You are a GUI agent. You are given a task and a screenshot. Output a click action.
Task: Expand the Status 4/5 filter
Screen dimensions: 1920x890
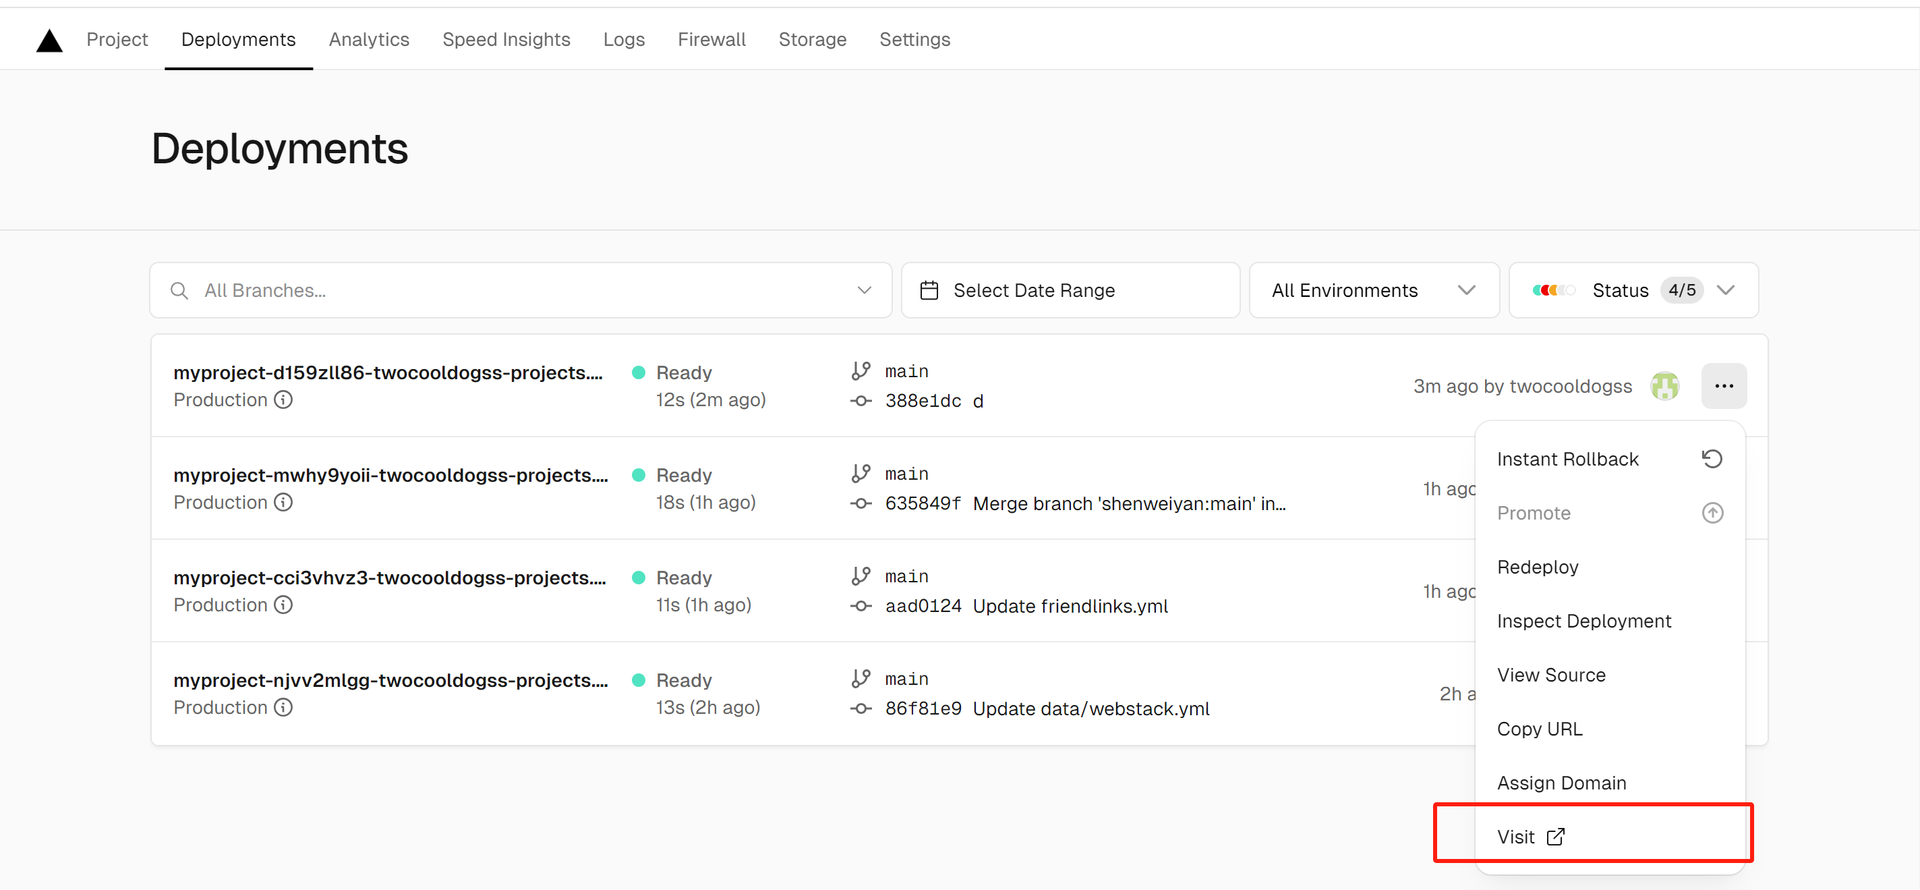[1725, 291]
